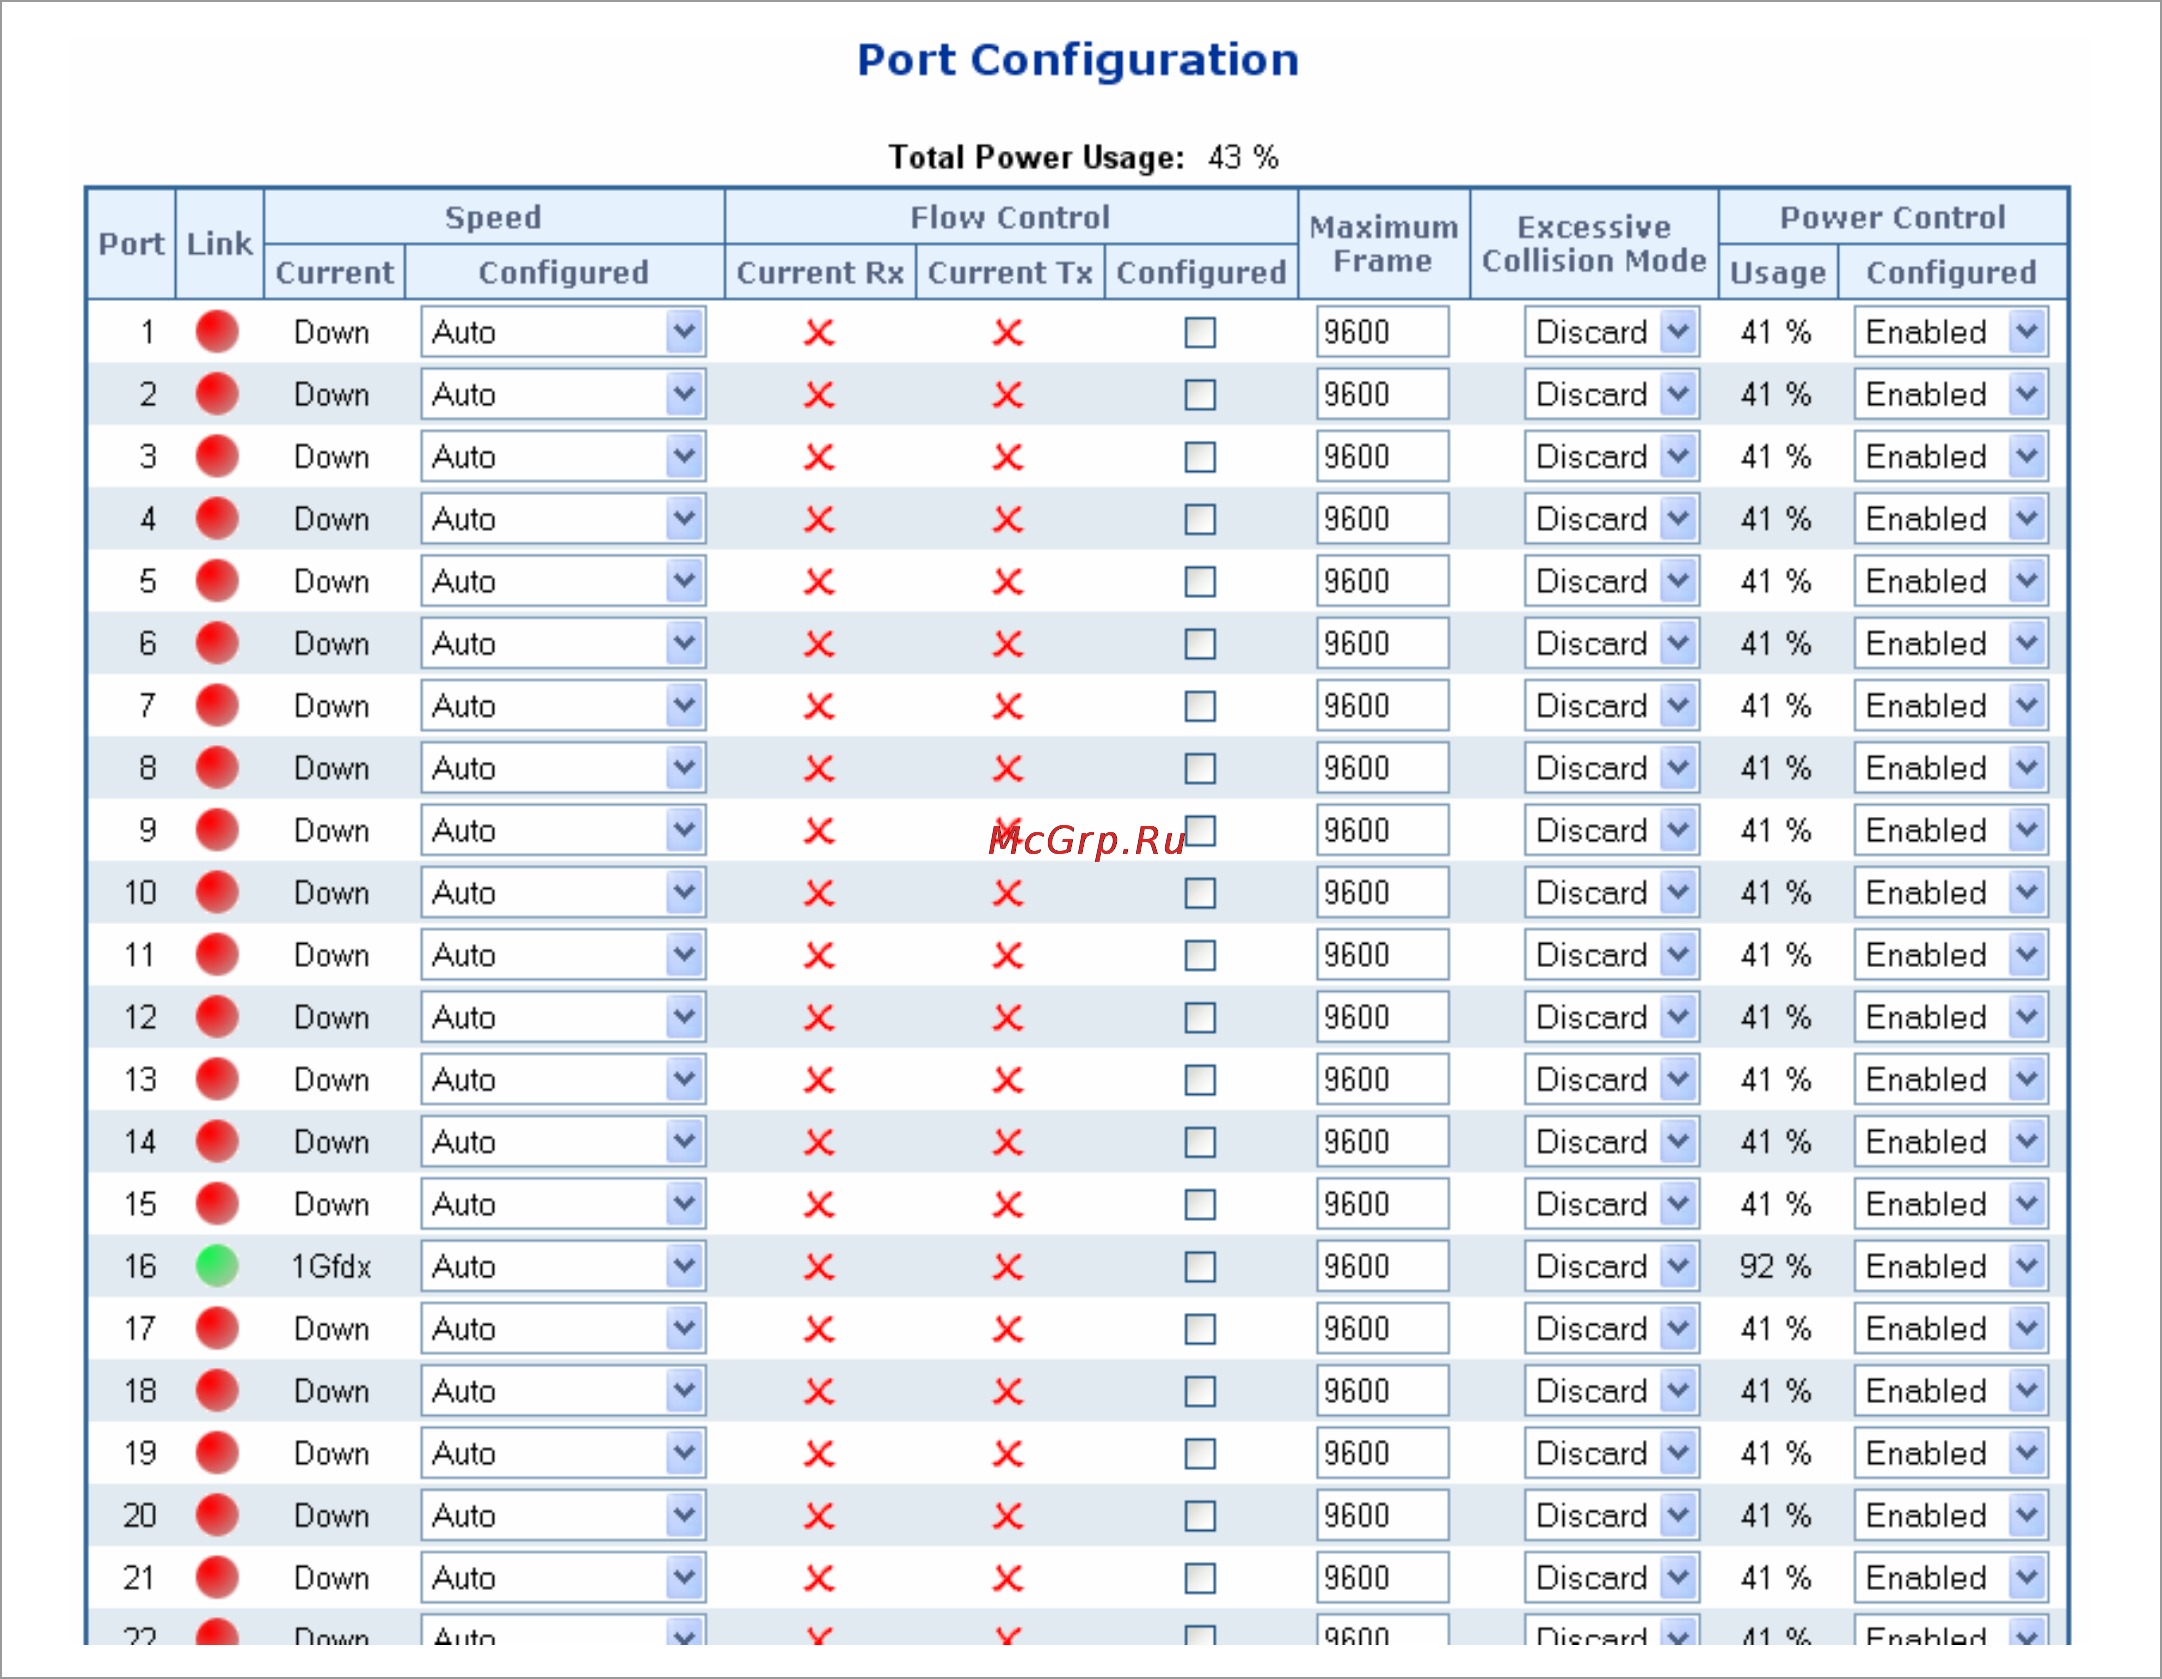
Task: Open the speed Auto dropdown for port 9
Action: coord(563,830)
